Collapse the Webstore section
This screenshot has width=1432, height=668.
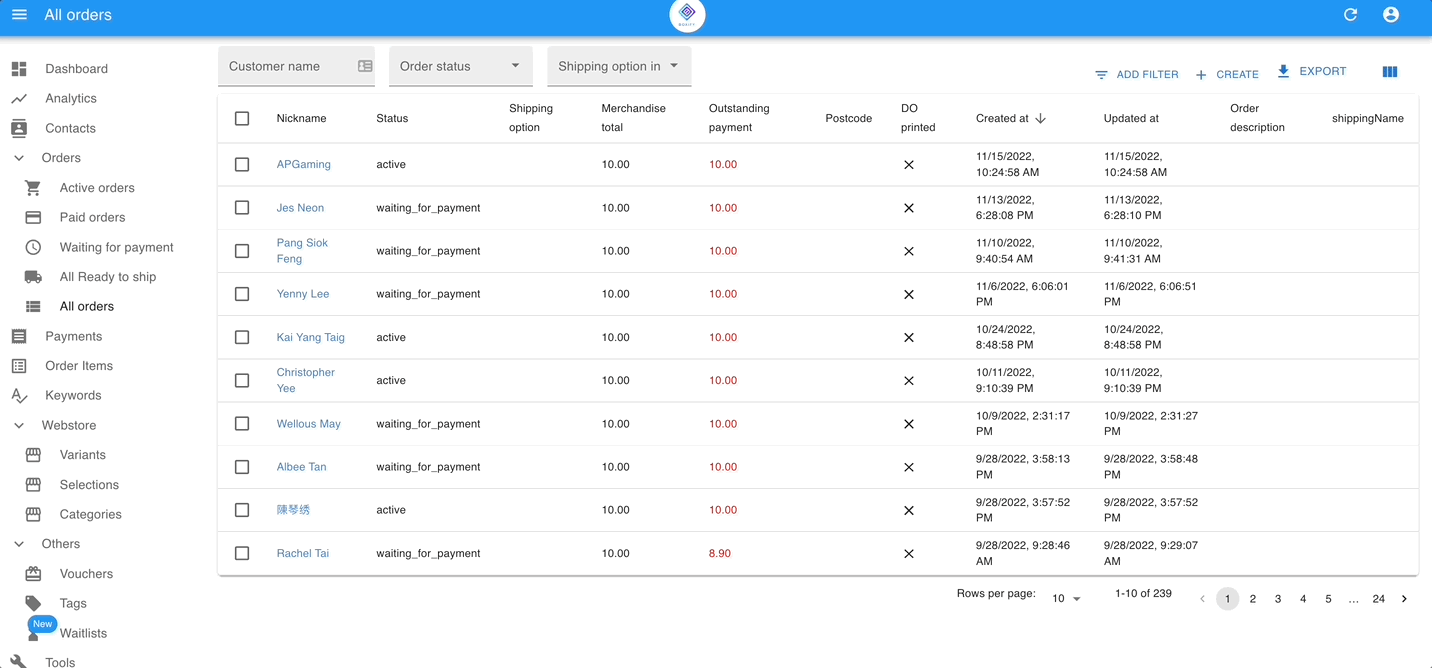tap(19, 425)
